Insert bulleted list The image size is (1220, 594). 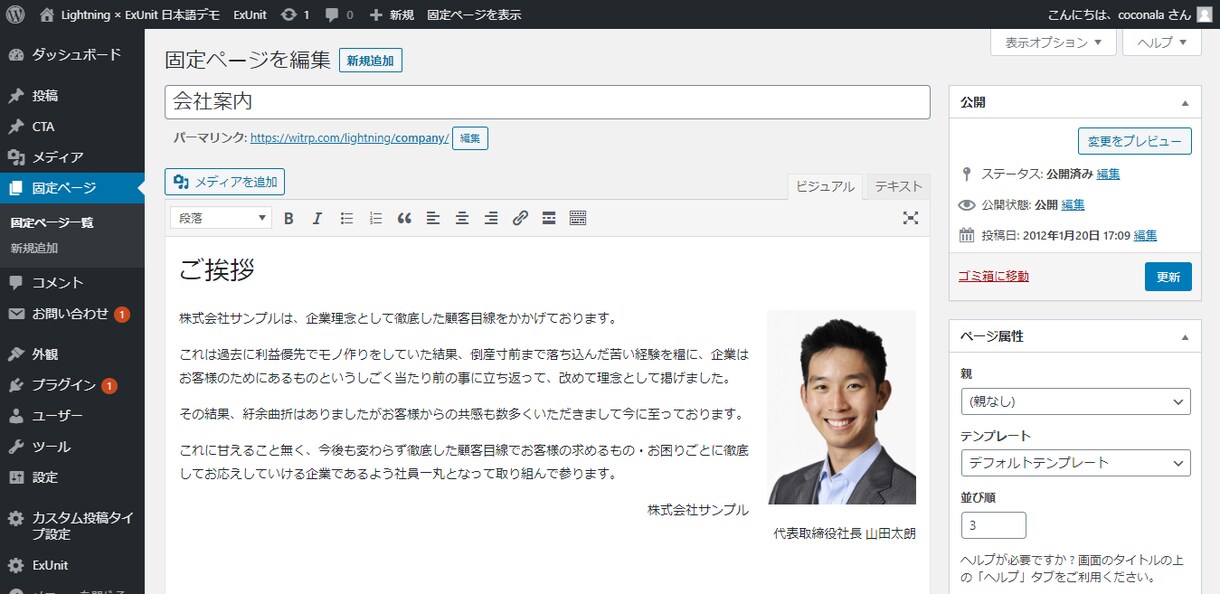pos(346,218)
